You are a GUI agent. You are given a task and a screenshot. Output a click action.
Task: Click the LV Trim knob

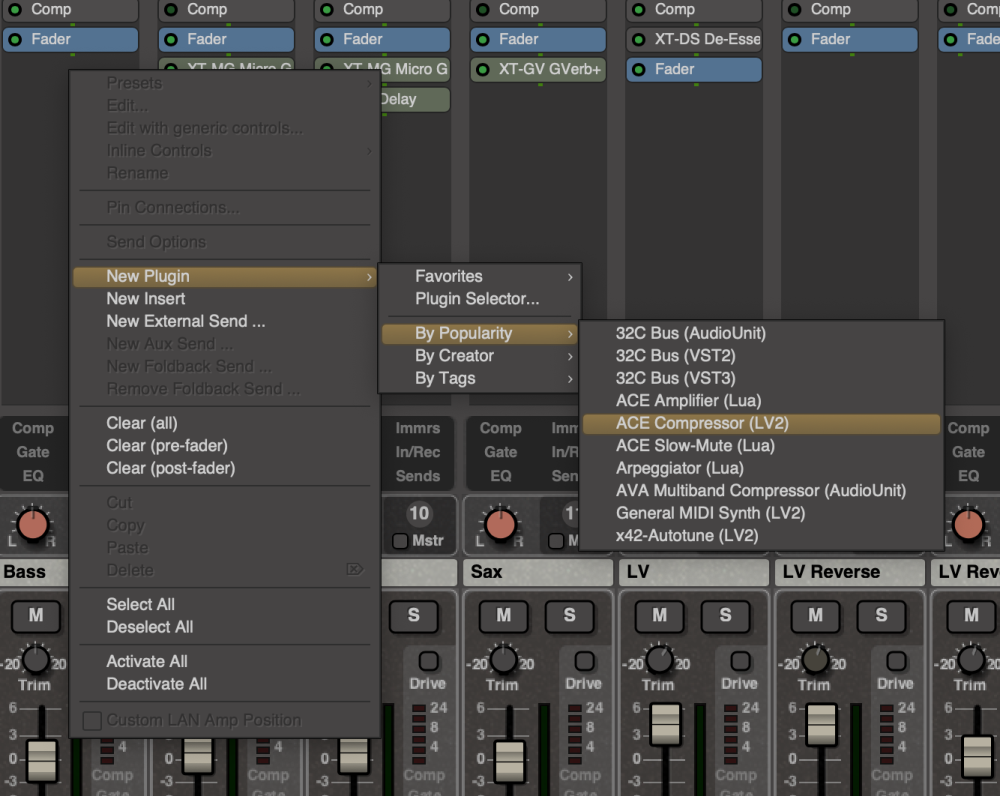659,660
